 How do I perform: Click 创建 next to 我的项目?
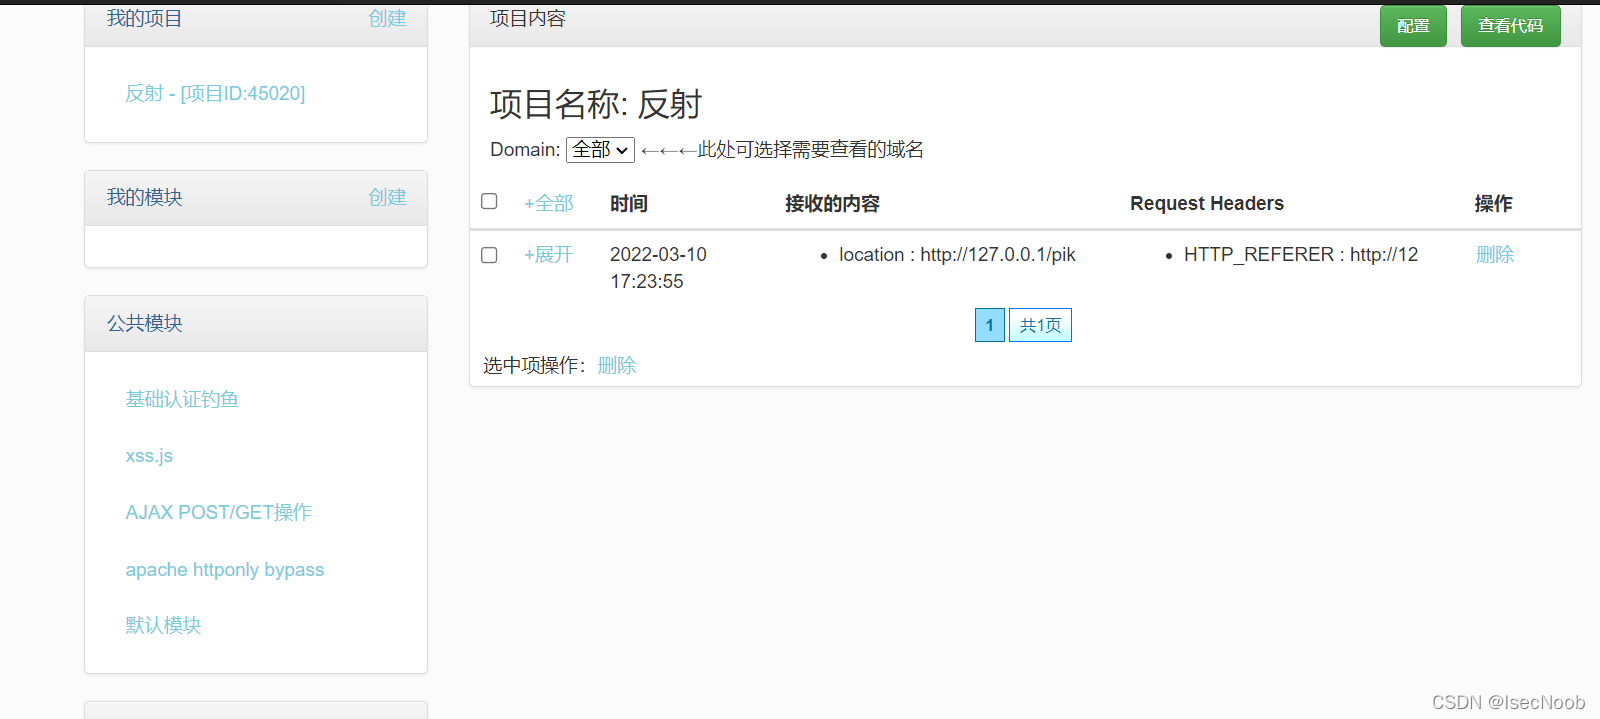[x=387, y=18]
